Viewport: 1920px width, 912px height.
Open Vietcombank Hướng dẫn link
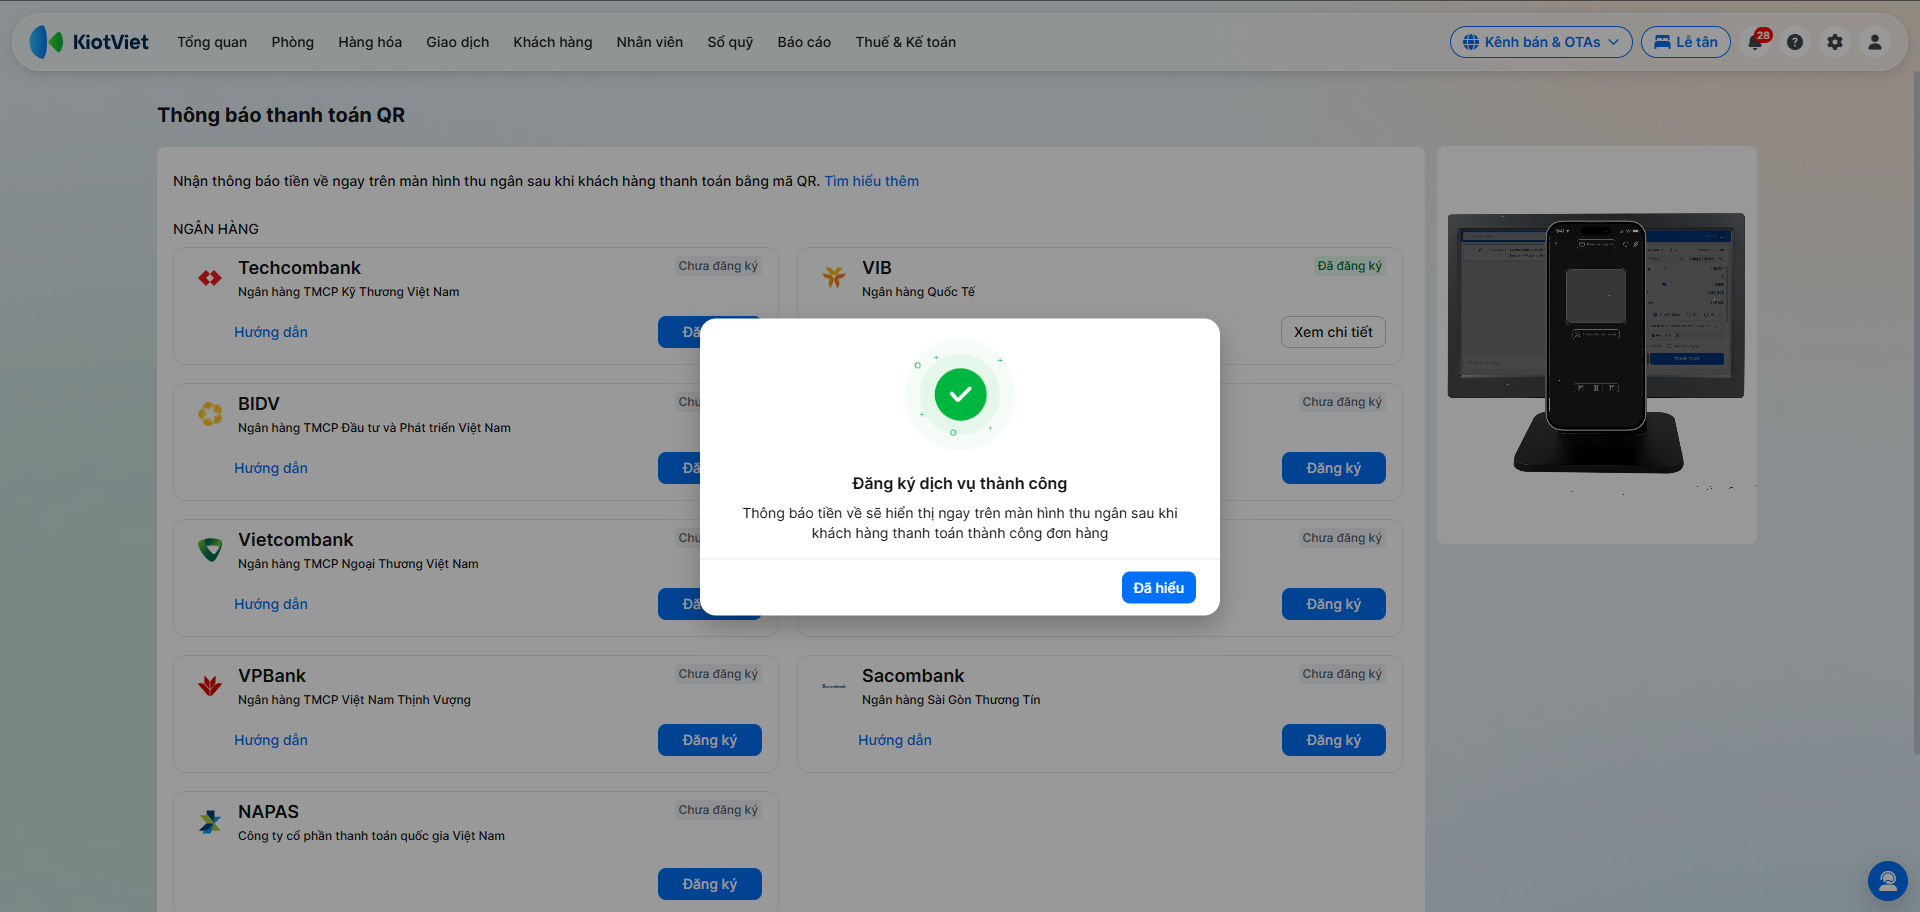(x=271, y=604)
